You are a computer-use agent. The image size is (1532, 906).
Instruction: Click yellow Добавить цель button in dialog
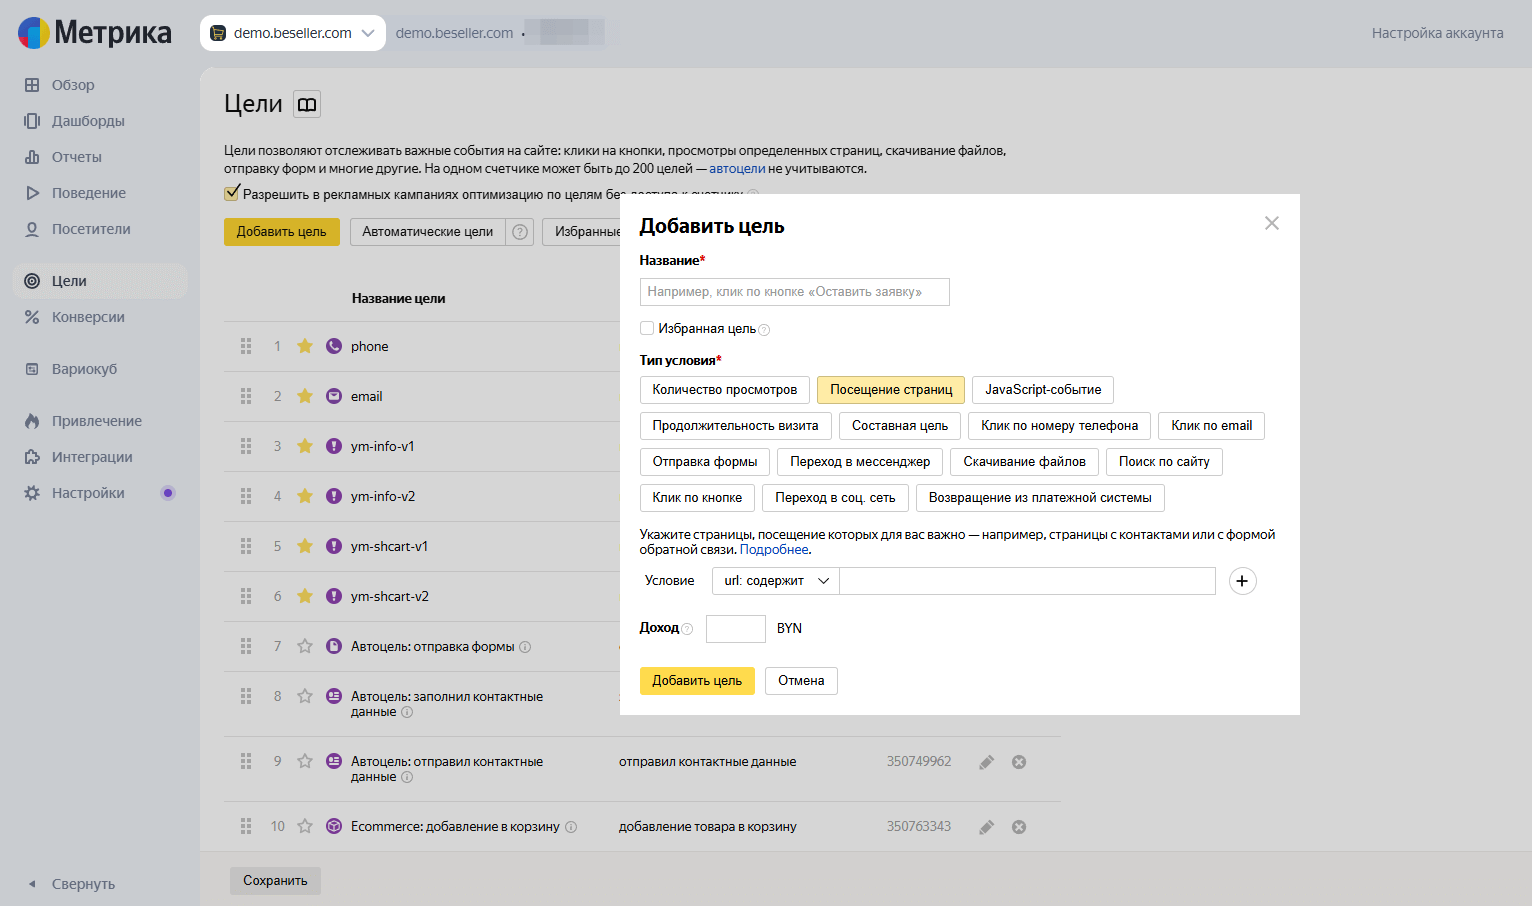697,681
